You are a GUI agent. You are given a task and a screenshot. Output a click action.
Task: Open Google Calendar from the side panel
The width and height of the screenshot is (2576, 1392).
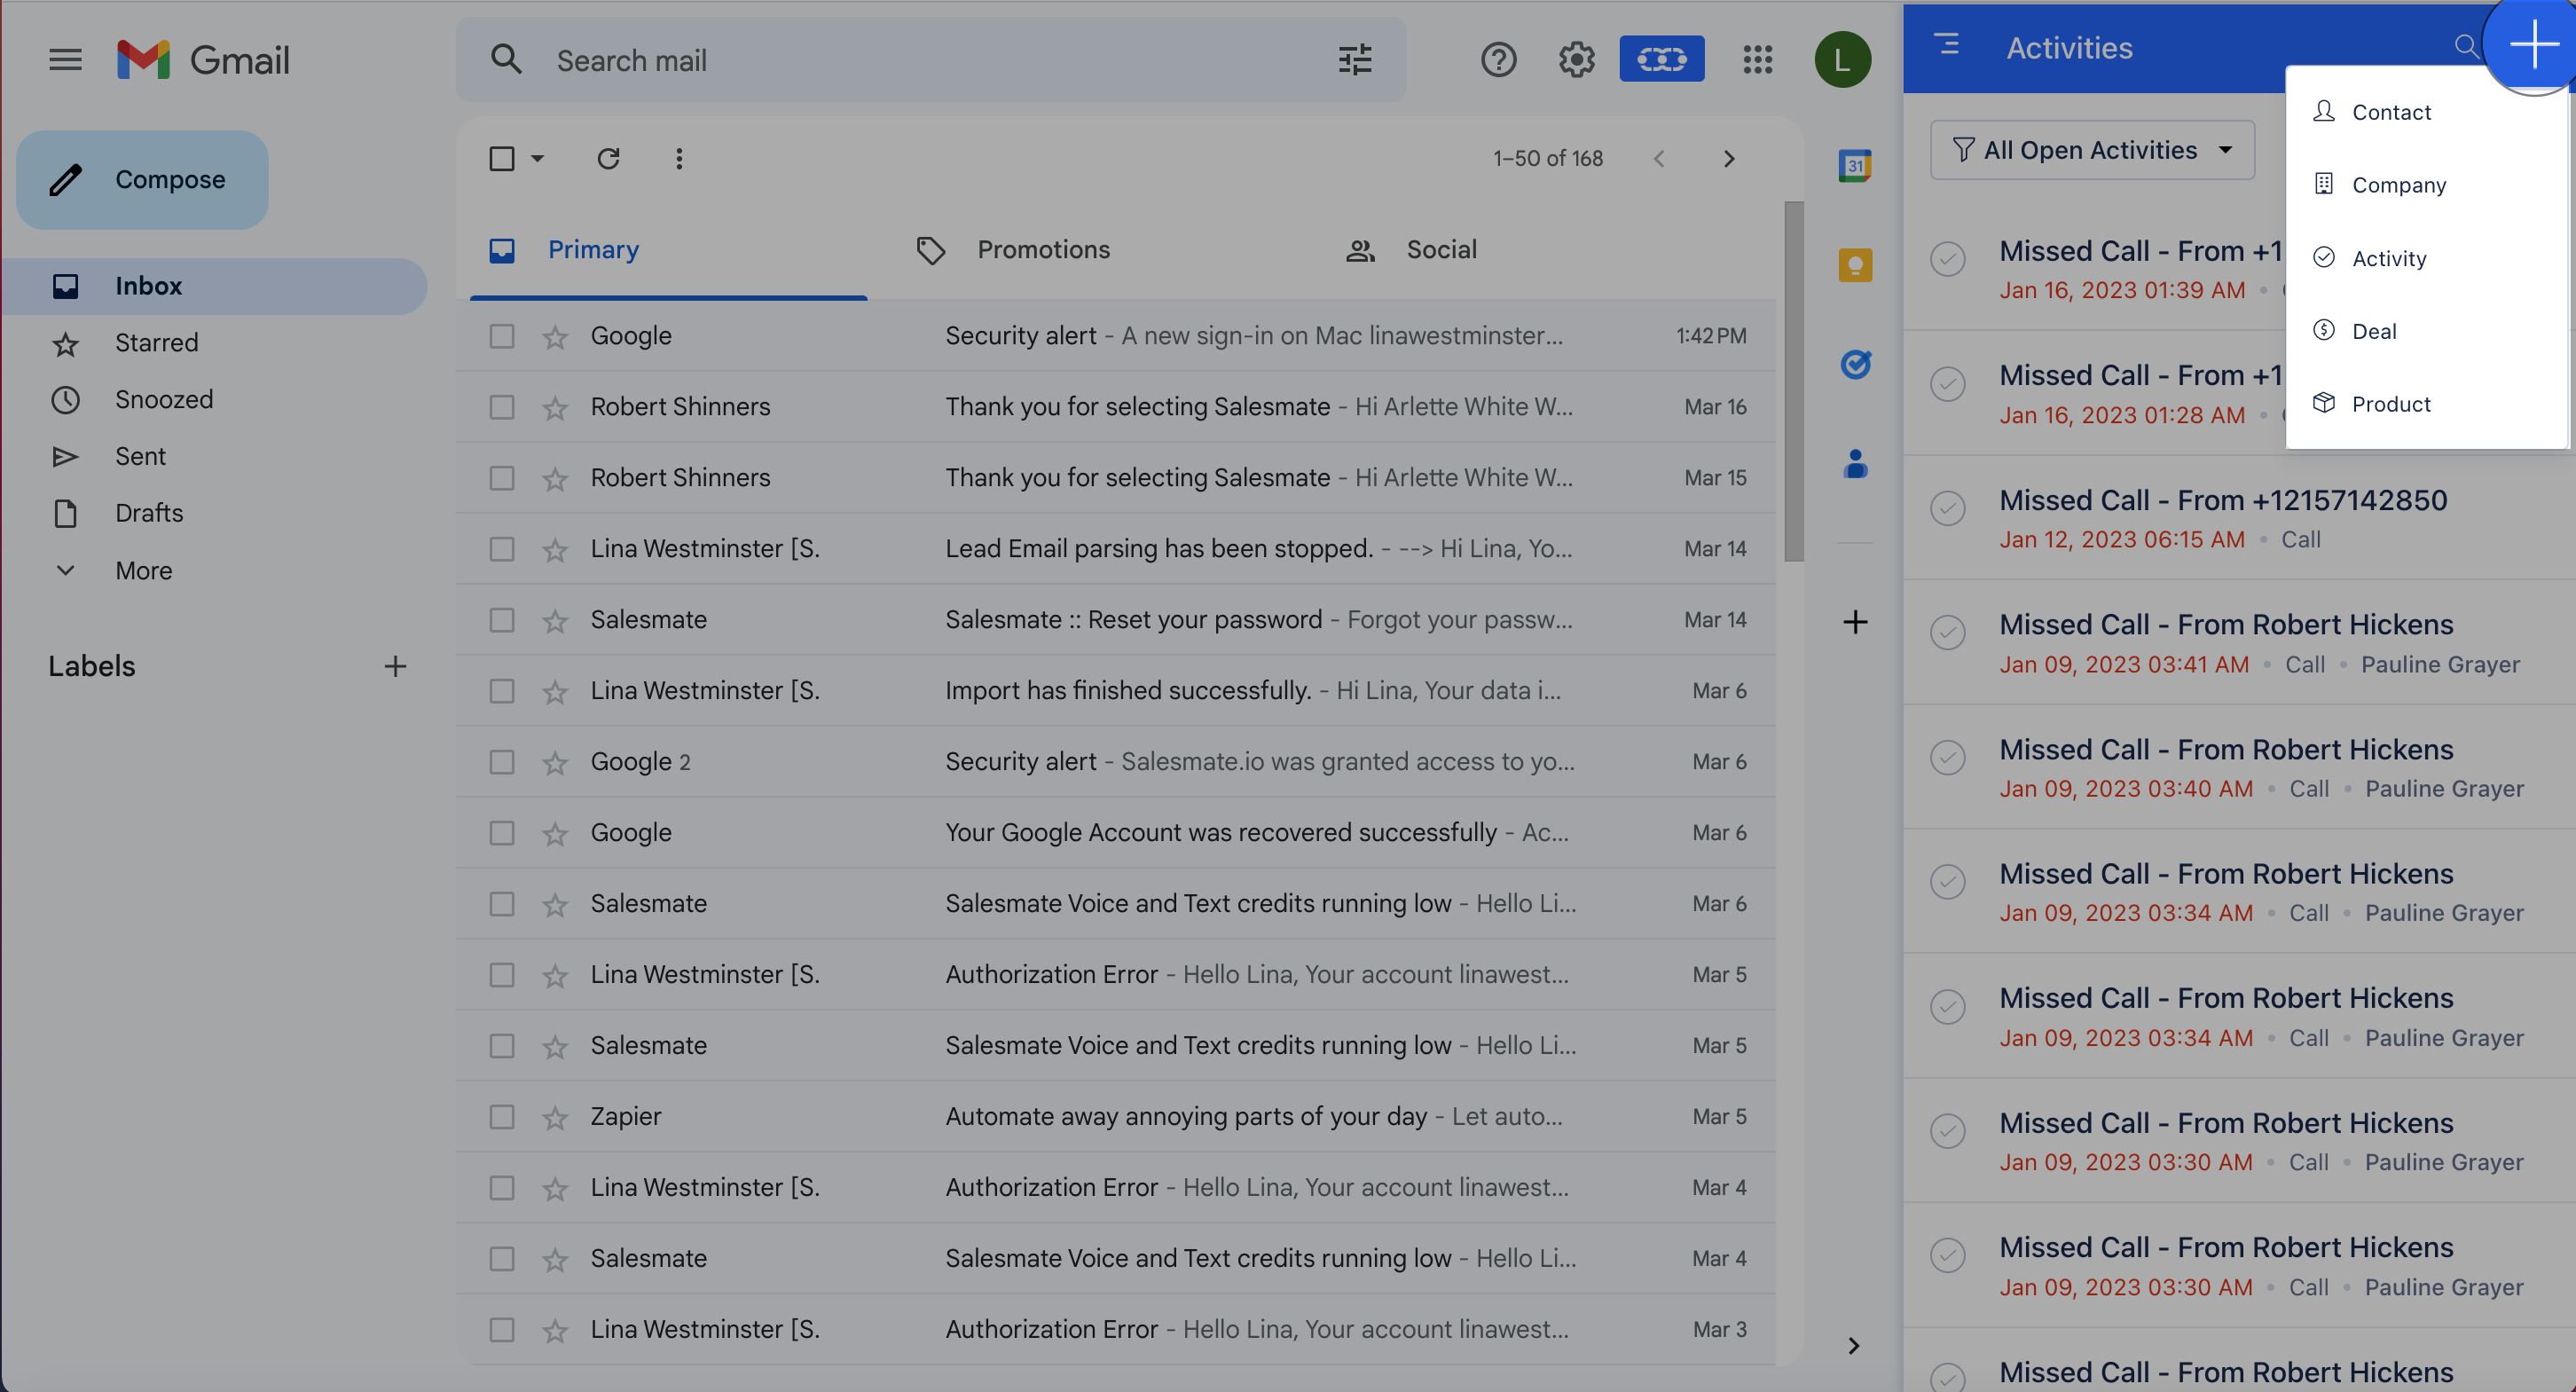click(x=1854, y=165)
